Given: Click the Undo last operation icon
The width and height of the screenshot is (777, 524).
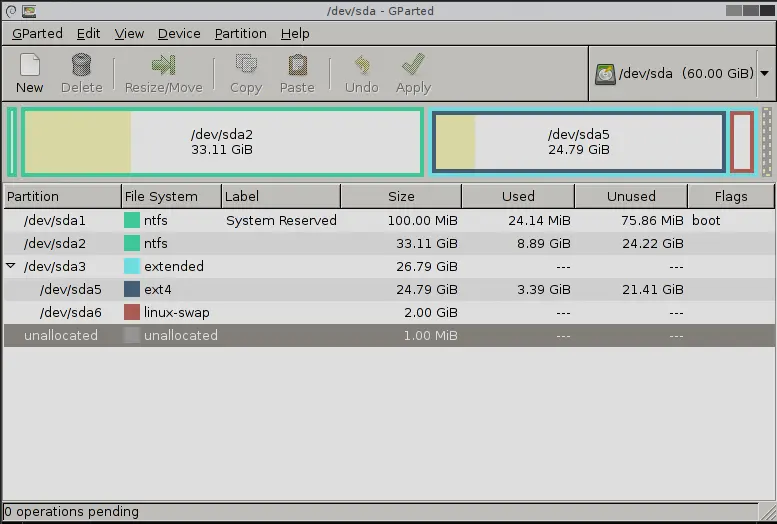Looking at the screenshot, I should click(x=362, y=65).
